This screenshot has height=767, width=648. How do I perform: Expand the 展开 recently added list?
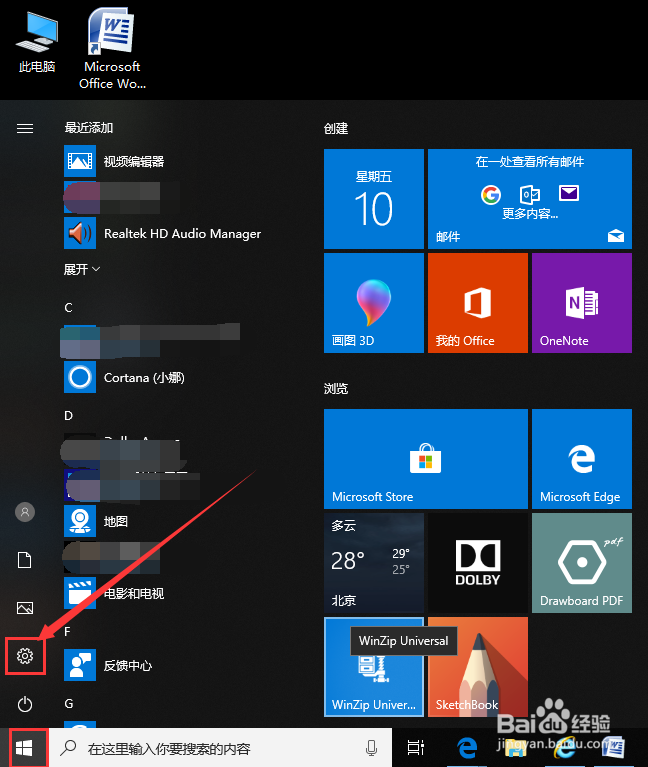click(82, 269)
